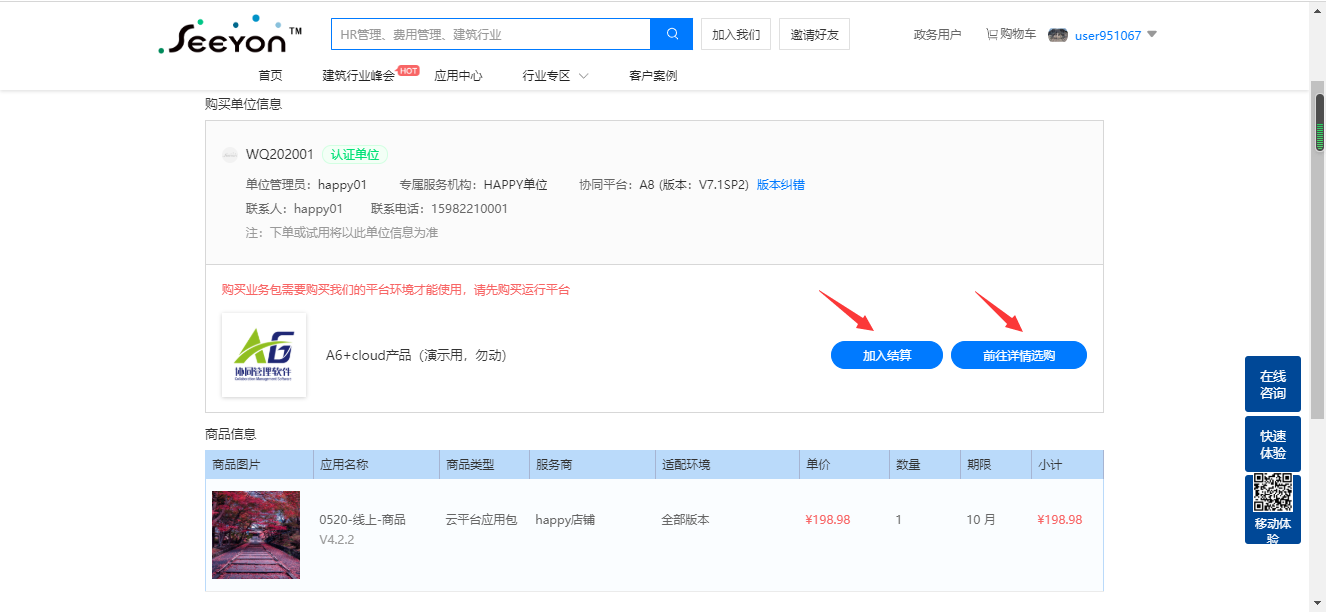Open the 应用中心 menu item

tap(458, 76)
